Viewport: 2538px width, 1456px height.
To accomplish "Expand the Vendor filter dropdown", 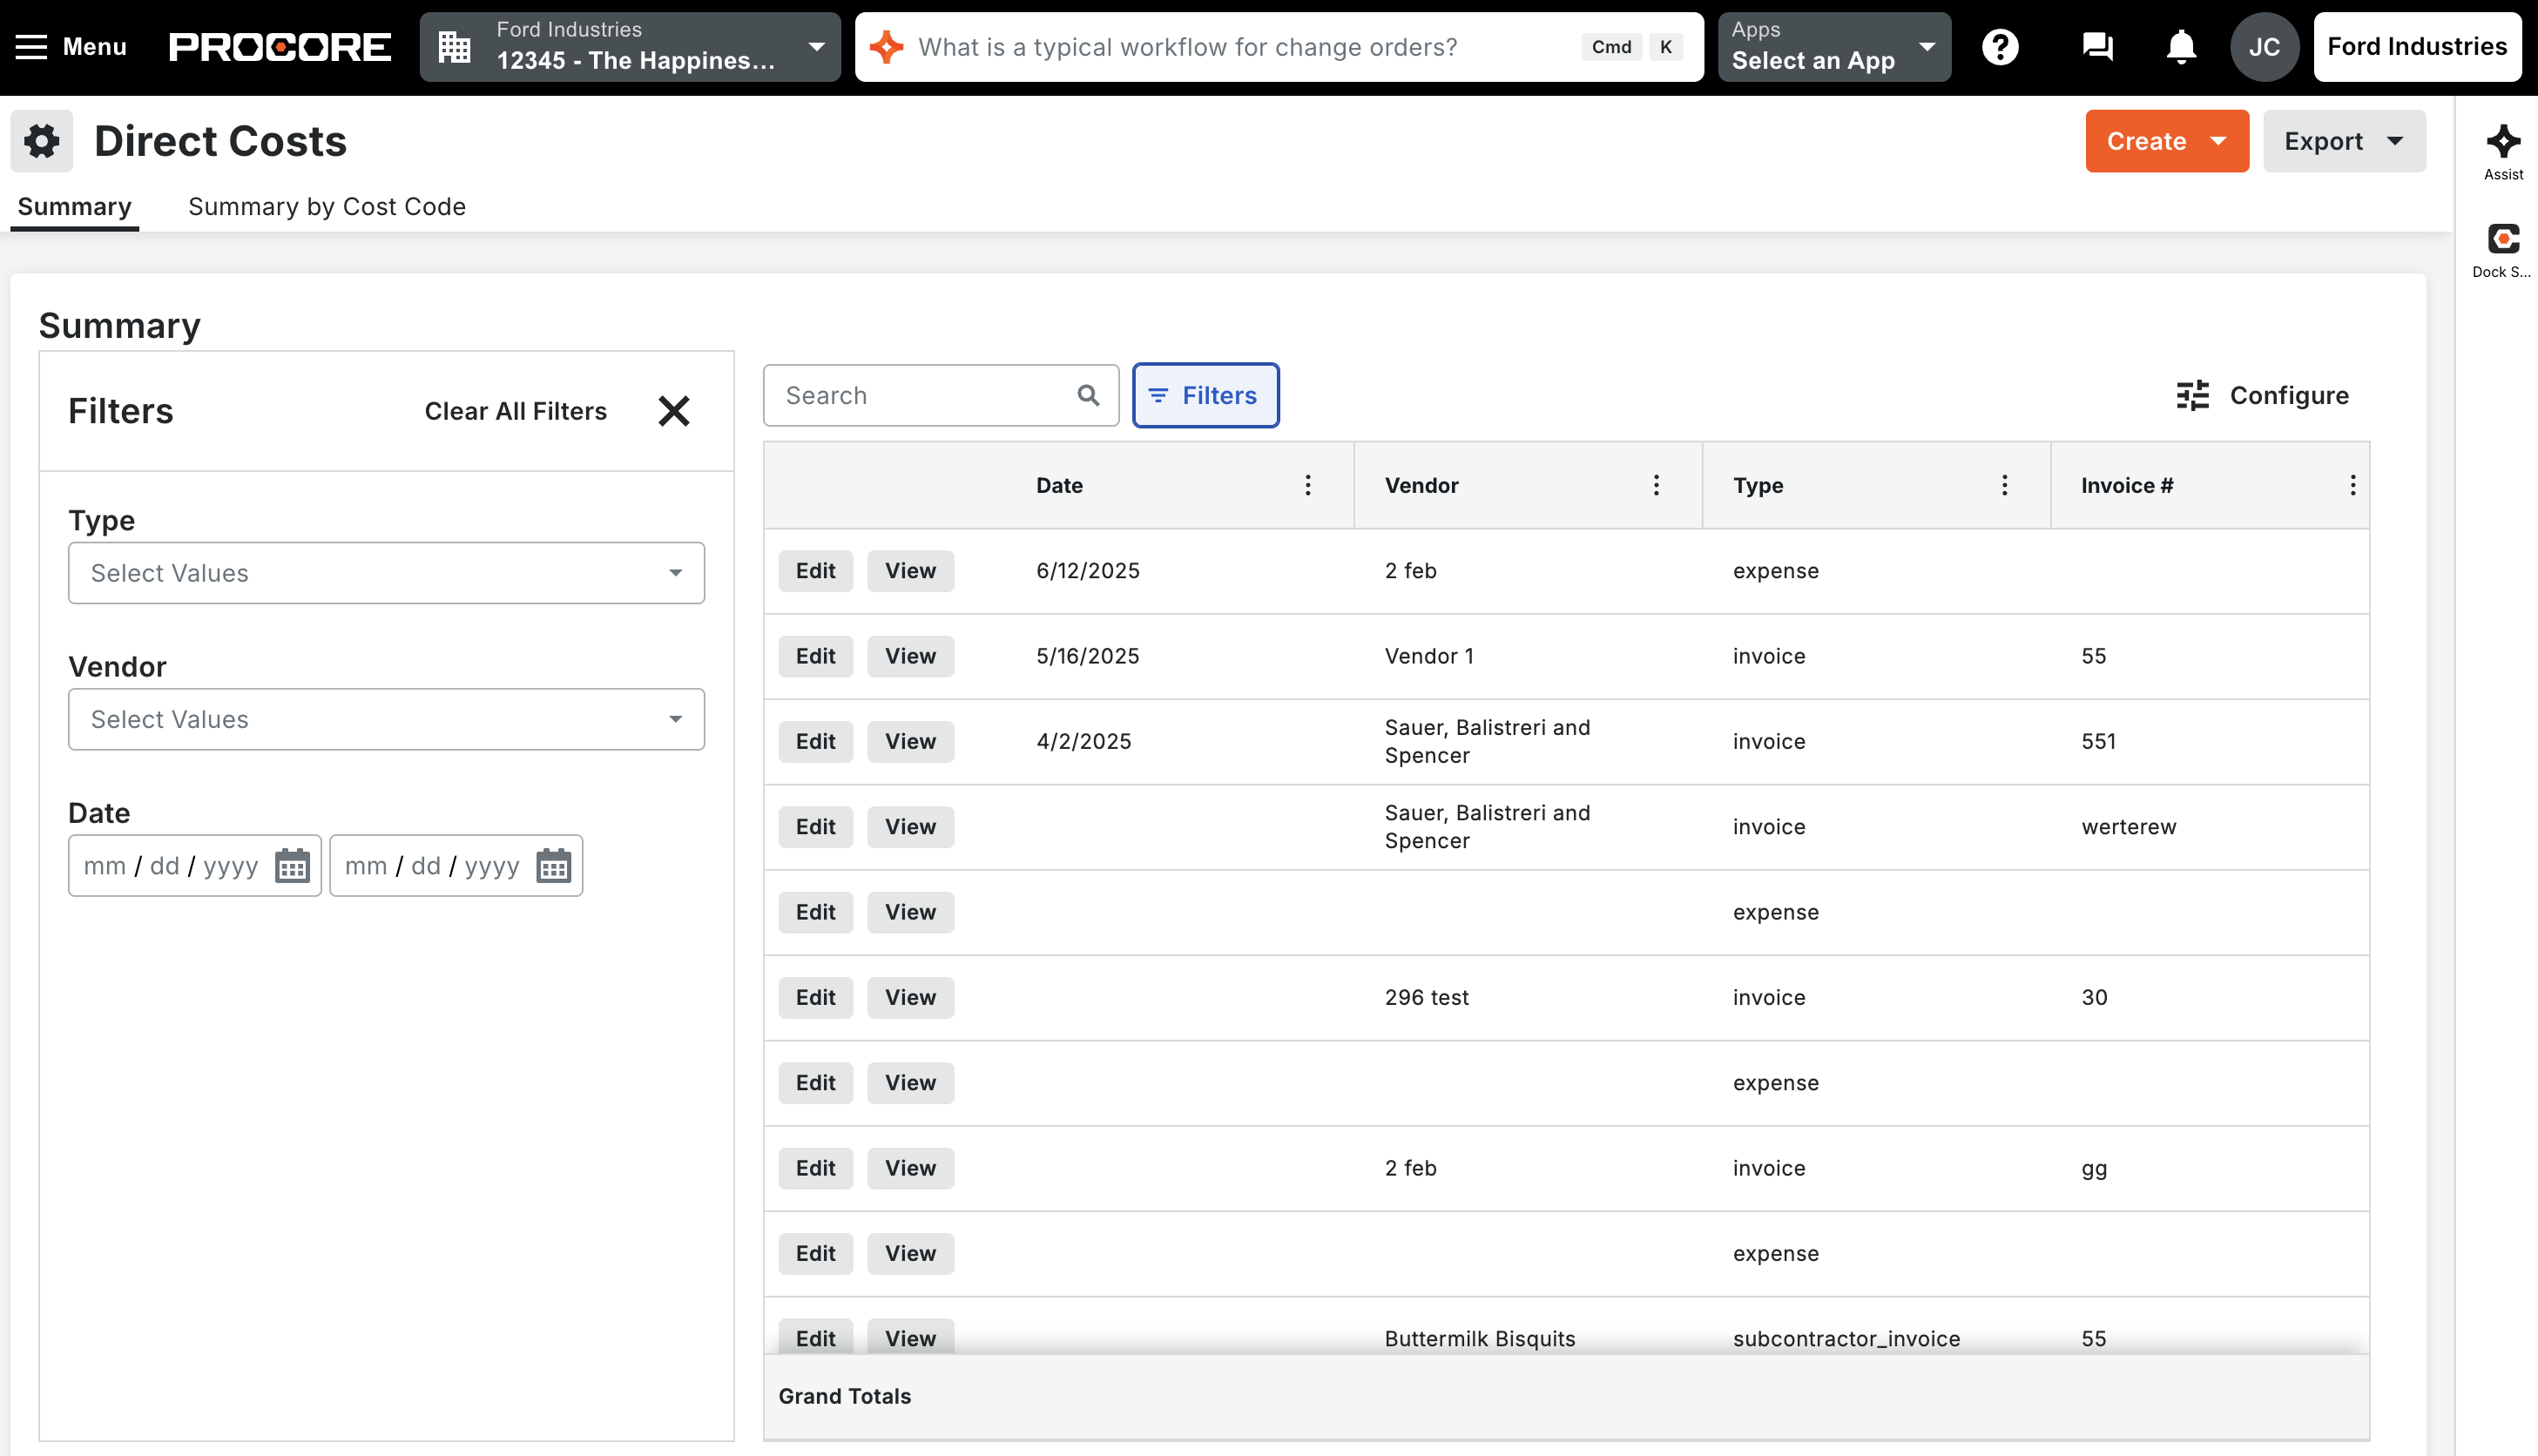I will [386, 719].
